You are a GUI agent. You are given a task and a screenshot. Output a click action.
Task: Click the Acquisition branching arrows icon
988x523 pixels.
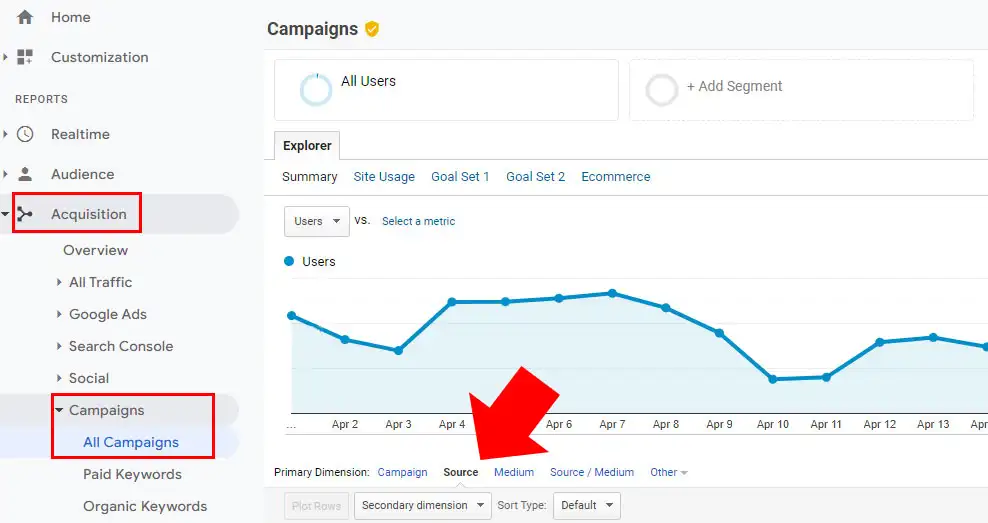tap(25, 214)
